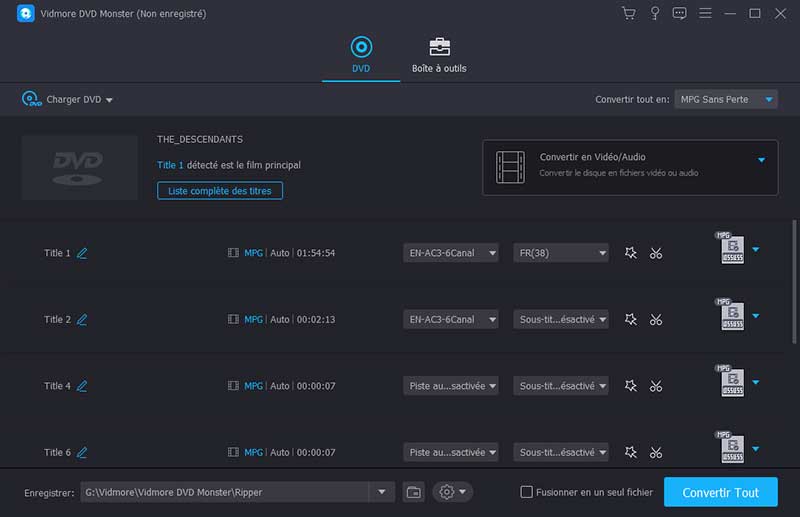Select the DVD tab
This screenshot has height=517, width=800.
point(361,55)
